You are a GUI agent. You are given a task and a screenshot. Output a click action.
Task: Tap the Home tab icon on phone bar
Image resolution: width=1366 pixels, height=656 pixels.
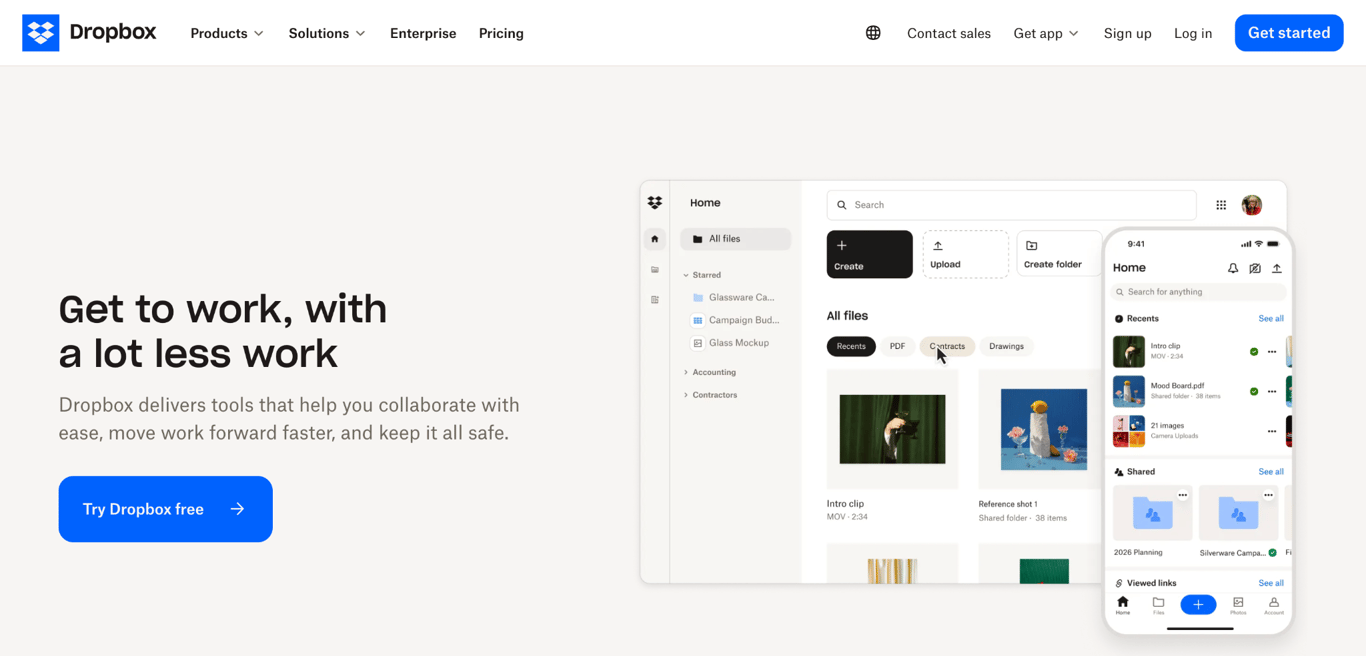tap(1123, 605)
